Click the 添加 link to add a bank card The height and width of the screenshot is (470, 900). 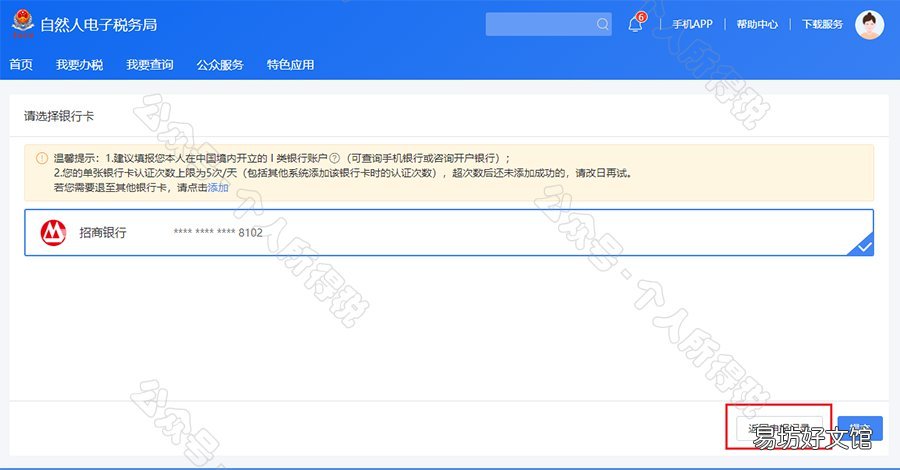[x=218, y=188]
